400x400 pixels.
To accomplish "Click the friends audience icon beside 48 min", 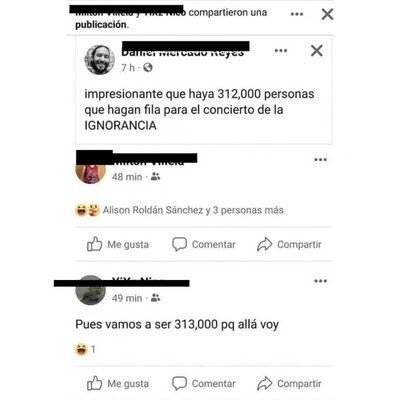I will pos(155,176).
